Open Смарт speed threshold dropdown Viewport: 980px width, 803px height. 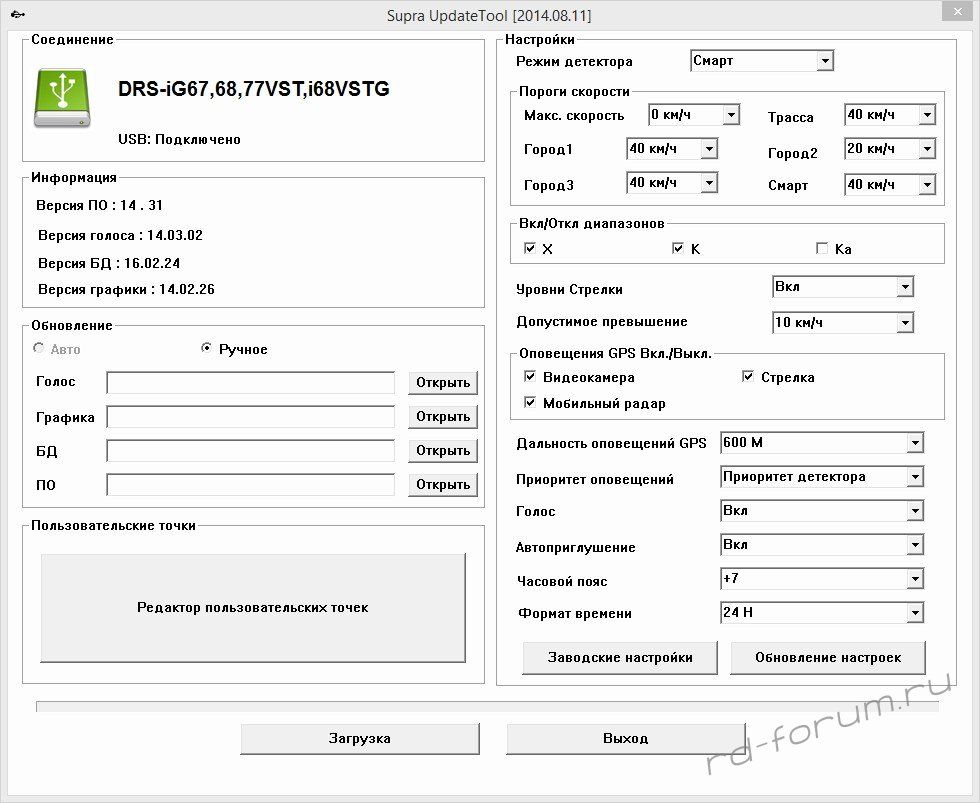pos(889,184)
